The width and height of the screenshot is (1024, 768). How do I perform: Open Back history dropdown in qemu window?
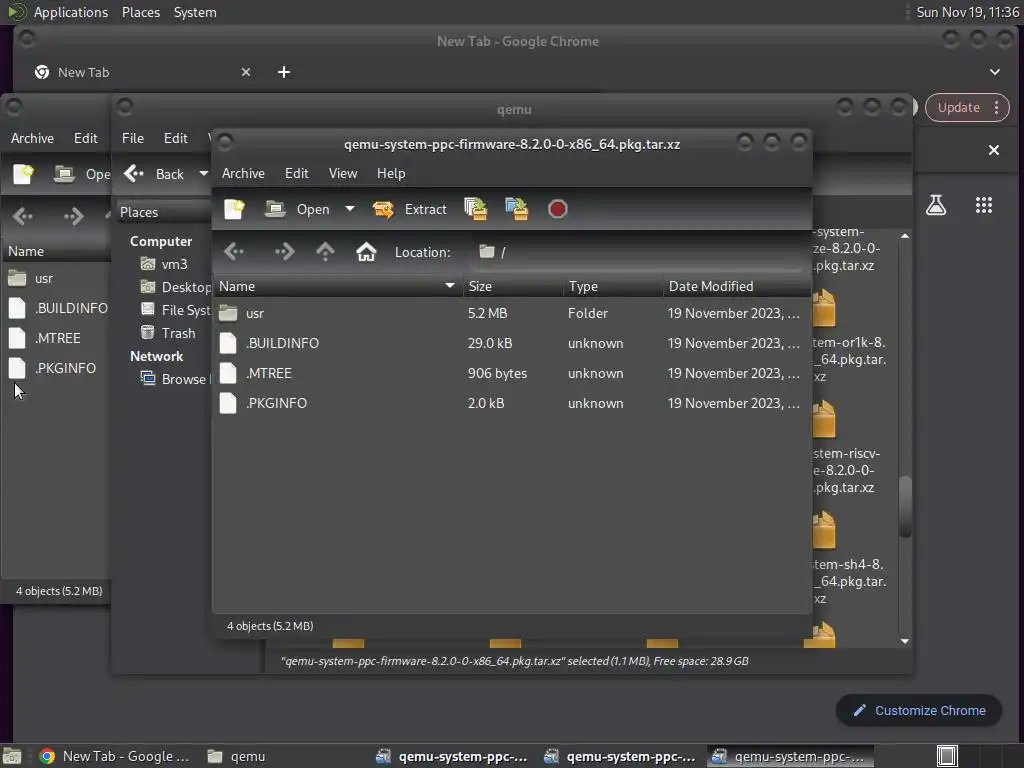(x=203, y=174)
